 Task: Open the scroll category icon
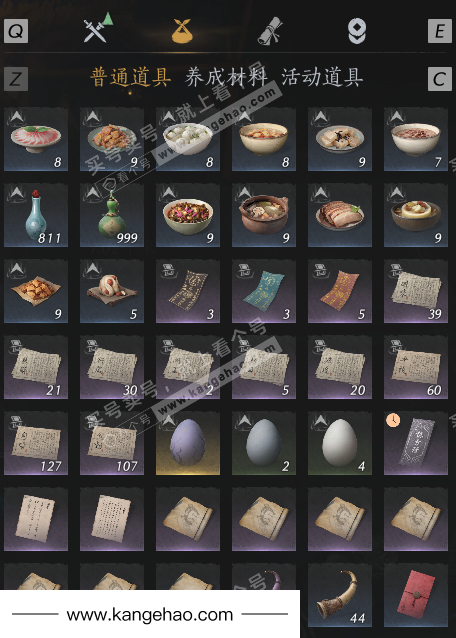pos(270,31)
